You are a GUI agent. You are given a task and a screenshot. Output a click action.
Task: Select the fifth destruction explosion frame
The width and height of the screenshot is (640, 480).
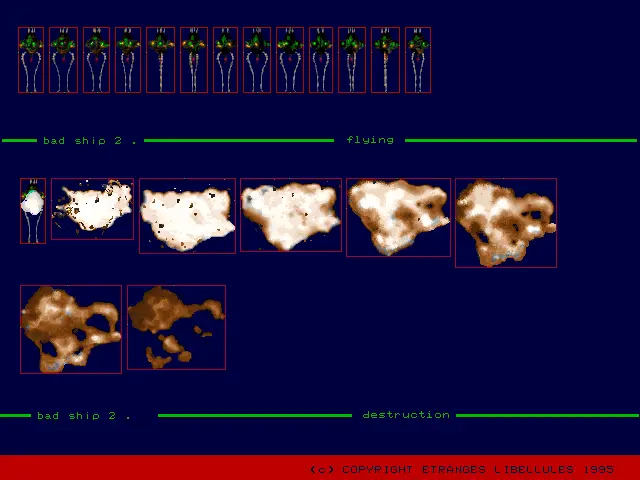point(398,218)
